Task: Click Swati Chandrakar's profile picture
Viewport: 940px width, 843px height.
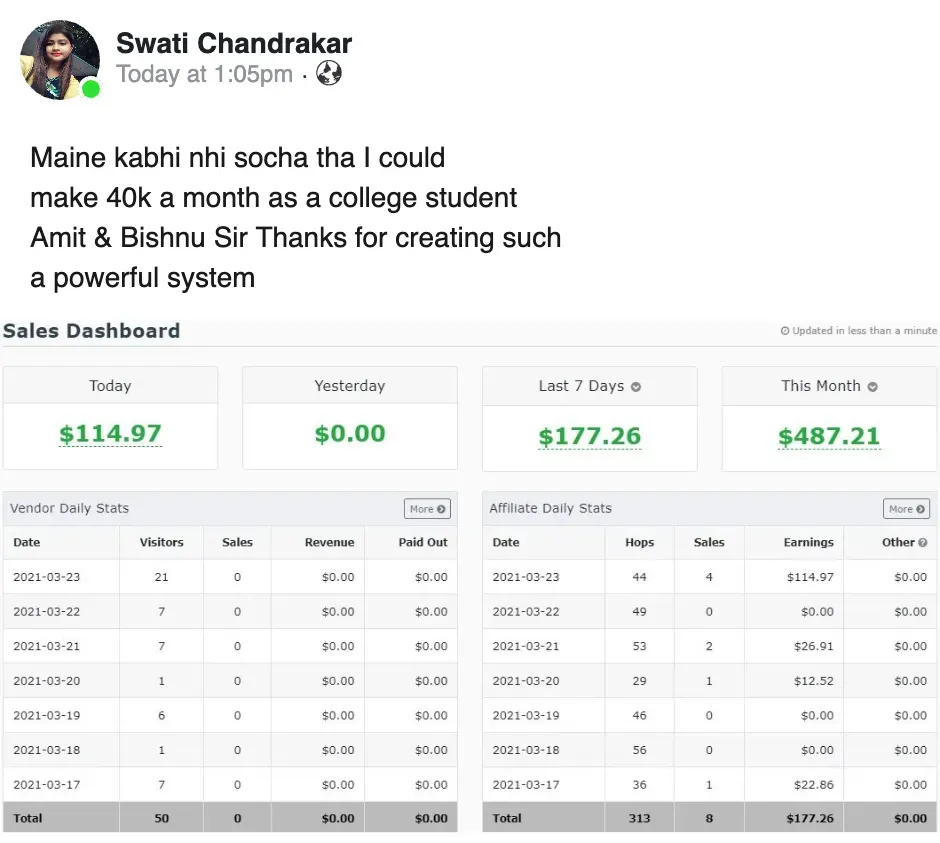Action: pos(60,60)
